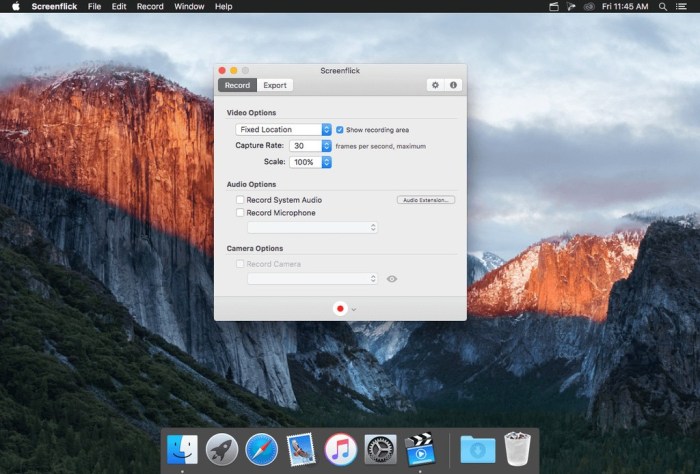Open System Preferences from the Dock

pyautogui.click(x=380, y=449)
